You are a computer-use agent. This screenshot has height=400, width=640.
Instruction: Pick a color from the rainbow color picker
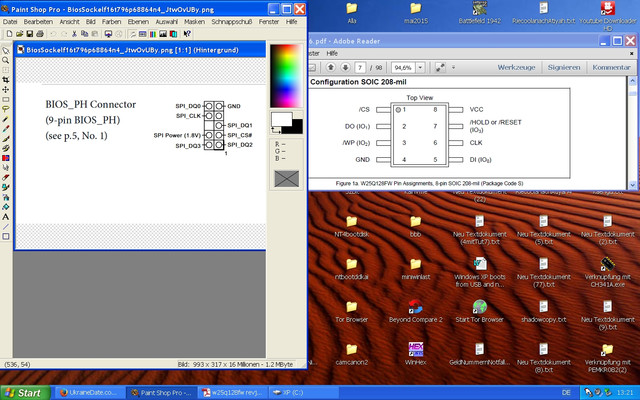(286, 76)
